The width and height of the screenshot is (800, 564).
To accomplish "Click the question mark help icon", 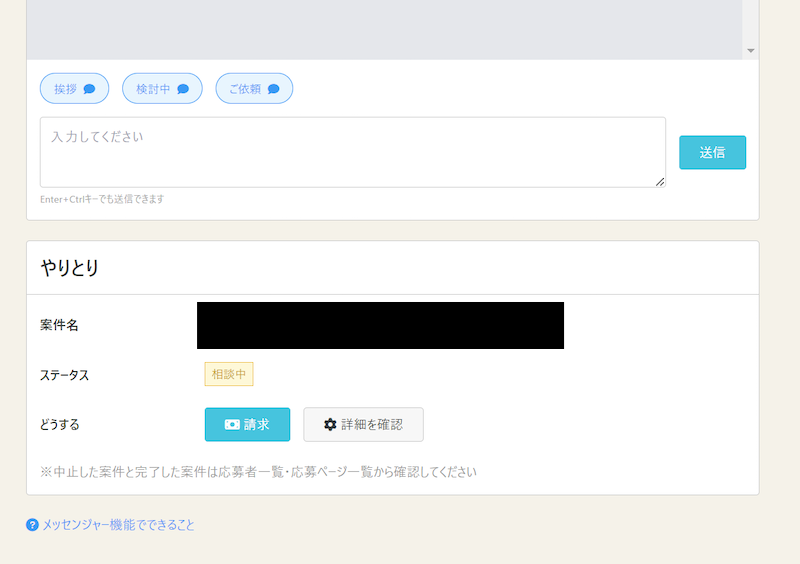I will tap(32, 524).
